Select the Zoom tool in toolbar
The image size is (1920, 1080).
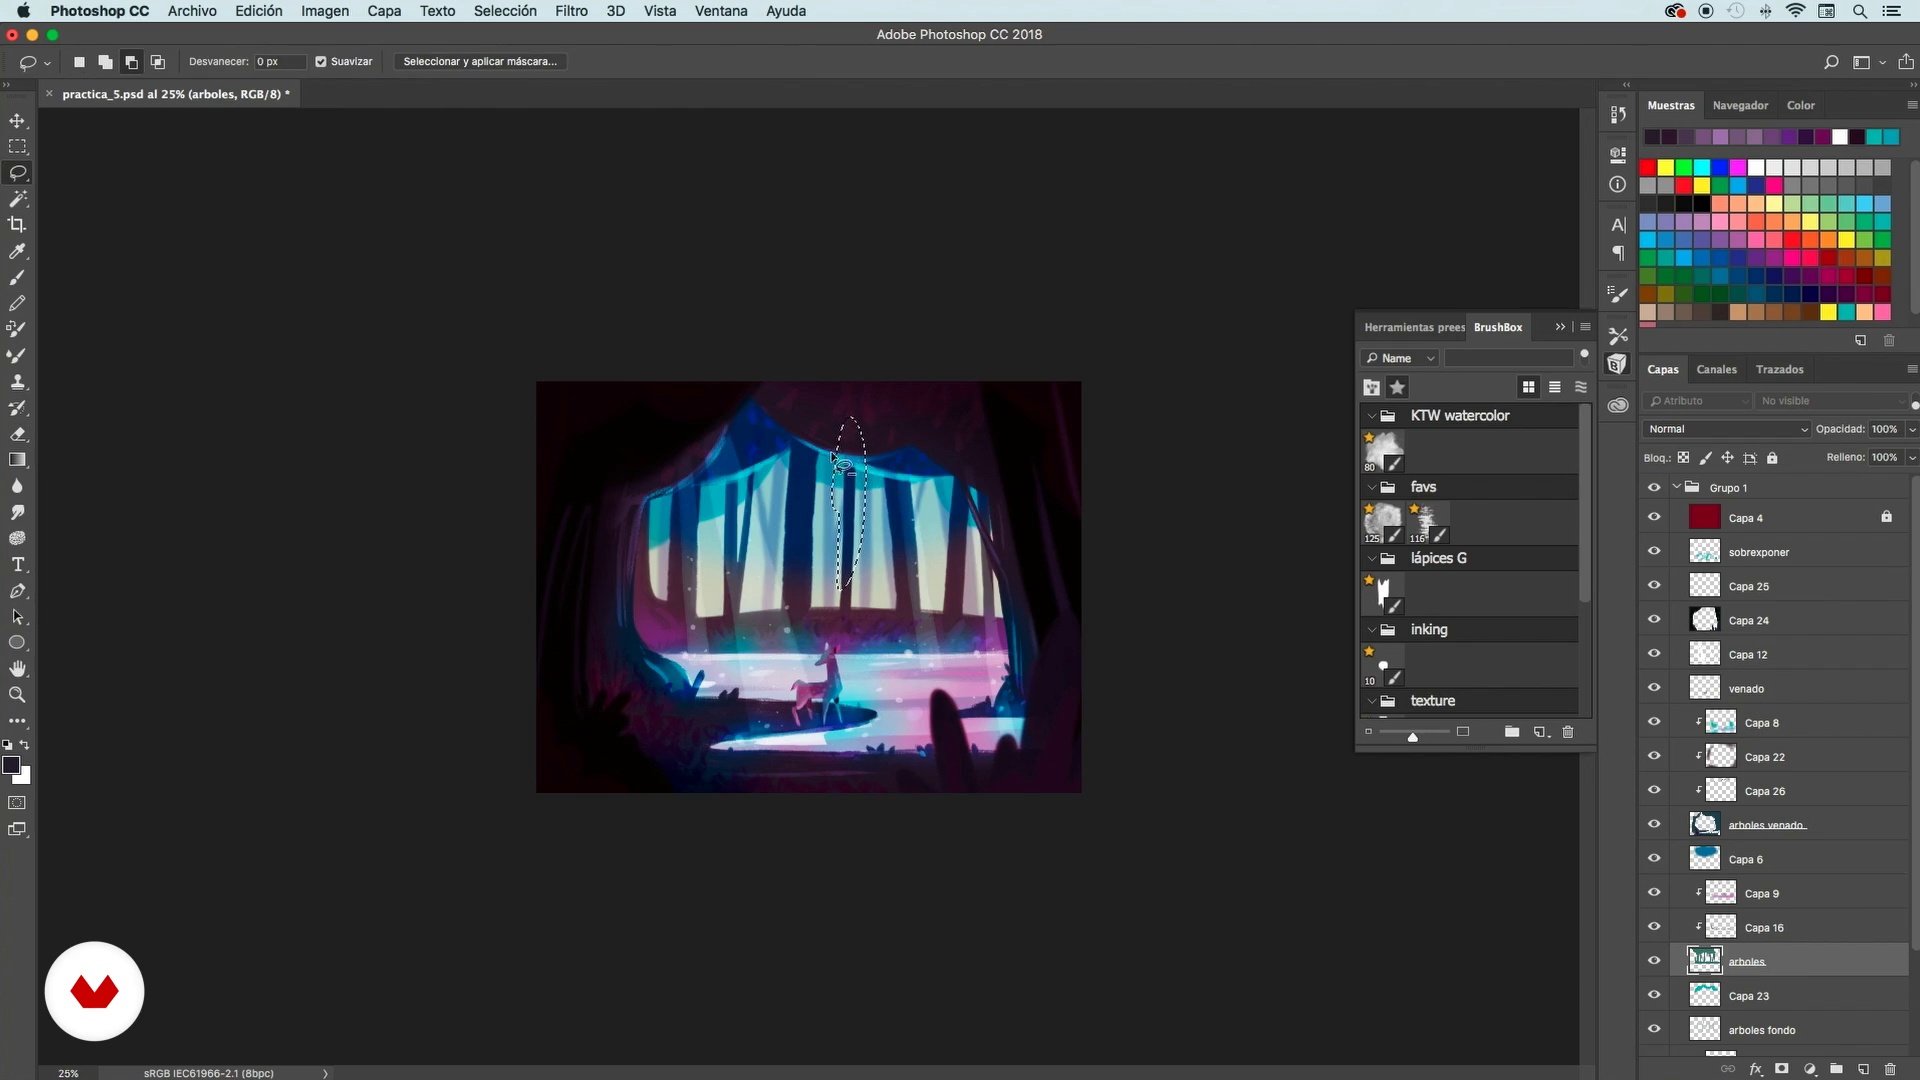coord(17,695)
